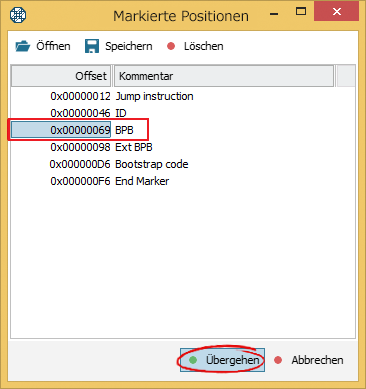
Task: Select offset 0x000000D6 cell
Action: click(x=80, y=164)
